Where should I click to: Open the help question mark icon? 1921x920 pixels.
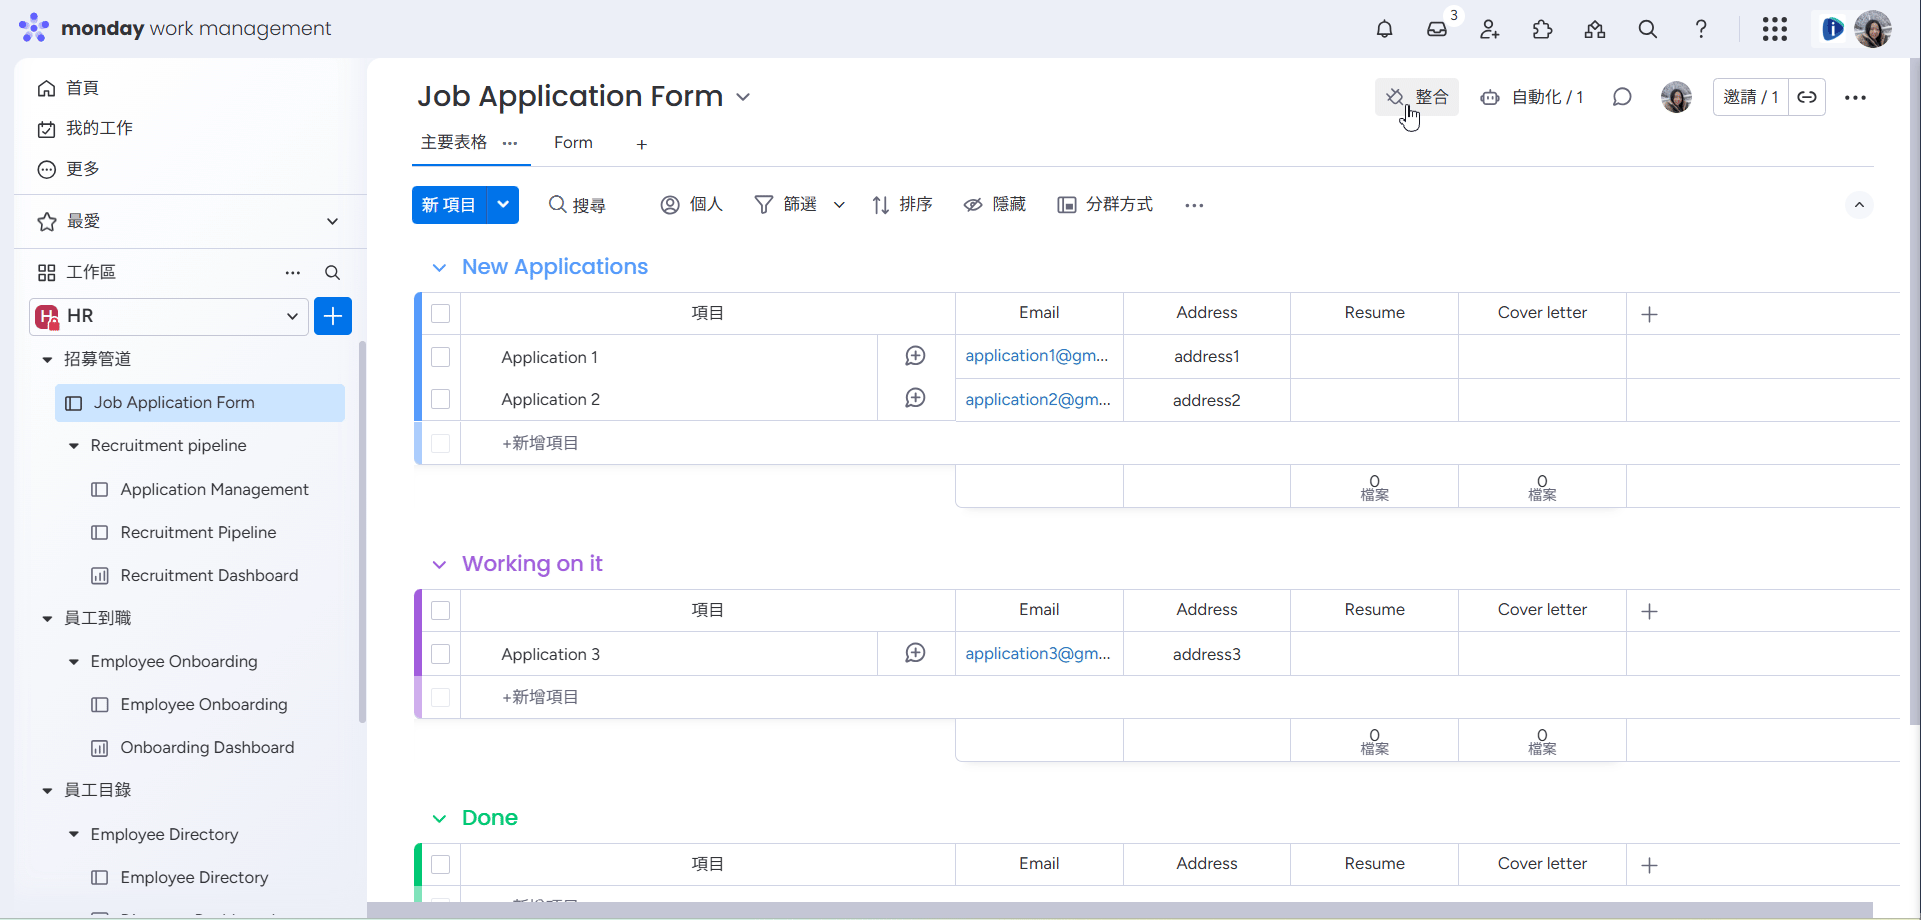tap(1701, 29)
